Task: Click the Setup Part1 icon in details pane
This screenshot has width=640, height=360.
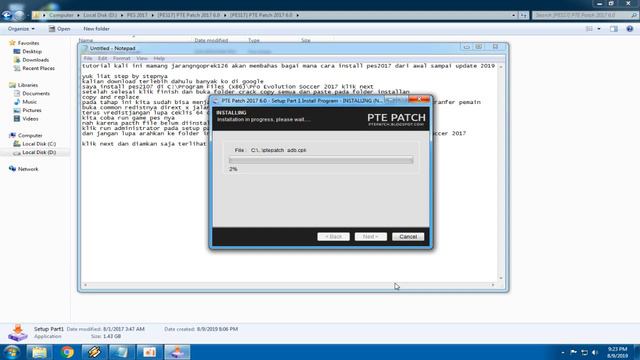Action: coord(18,333)
